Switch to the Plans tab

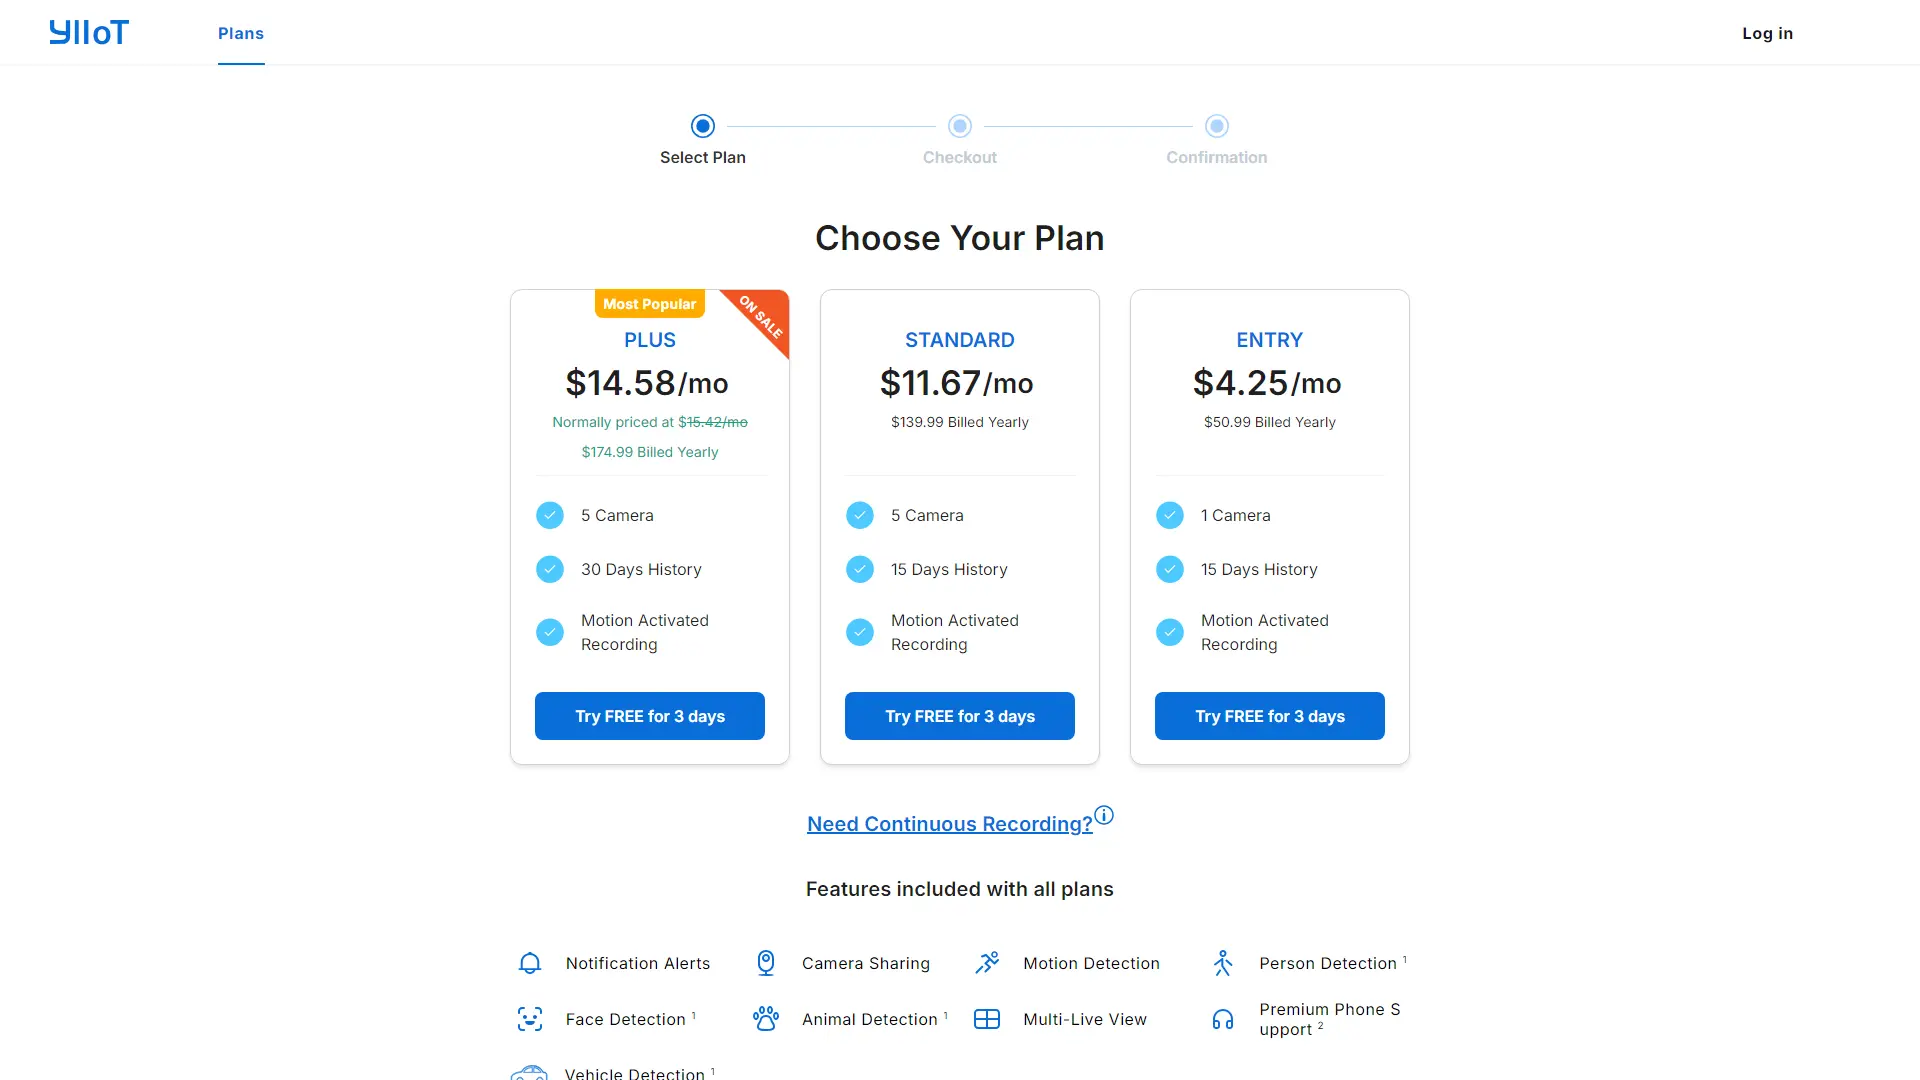[240, 33]
